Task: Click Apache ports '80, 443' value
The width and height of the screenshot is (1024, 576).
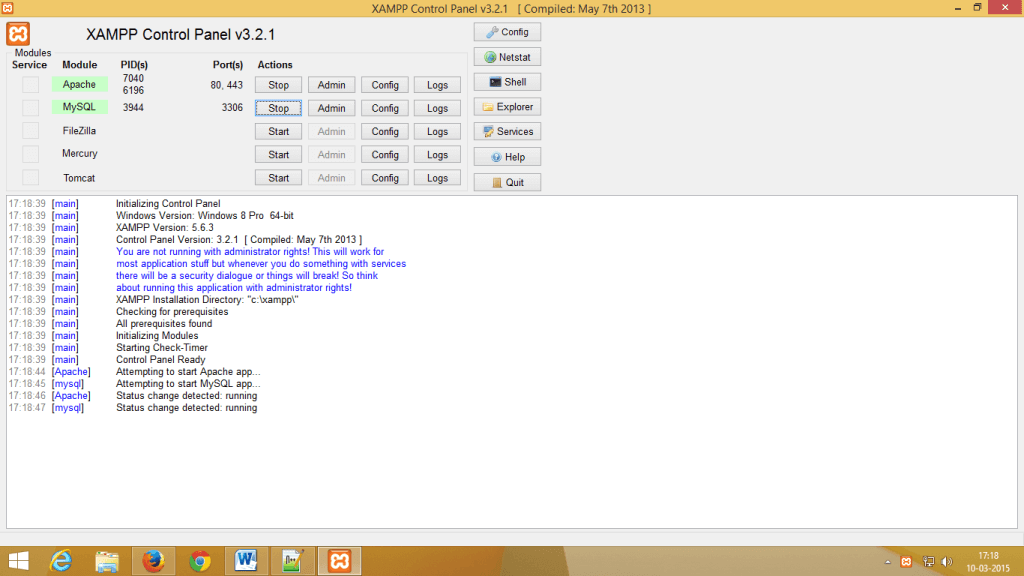Action: pyautogui.click(x=227, y=85)
